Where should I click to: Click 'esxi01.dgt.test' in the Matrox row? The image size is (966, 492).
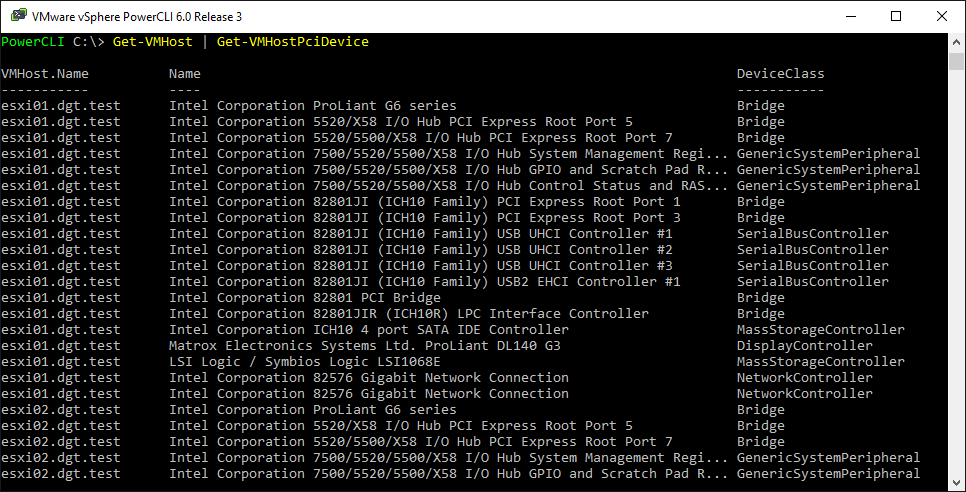pyautogui.click(x=61, y=346)
